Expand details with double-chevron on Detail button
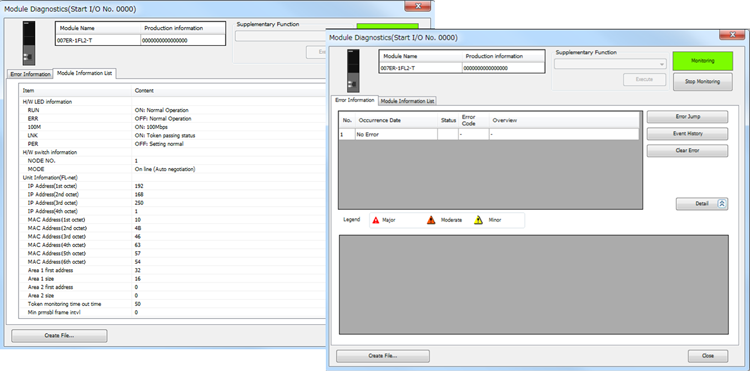 pyautogui.click(x=722, y=204)
